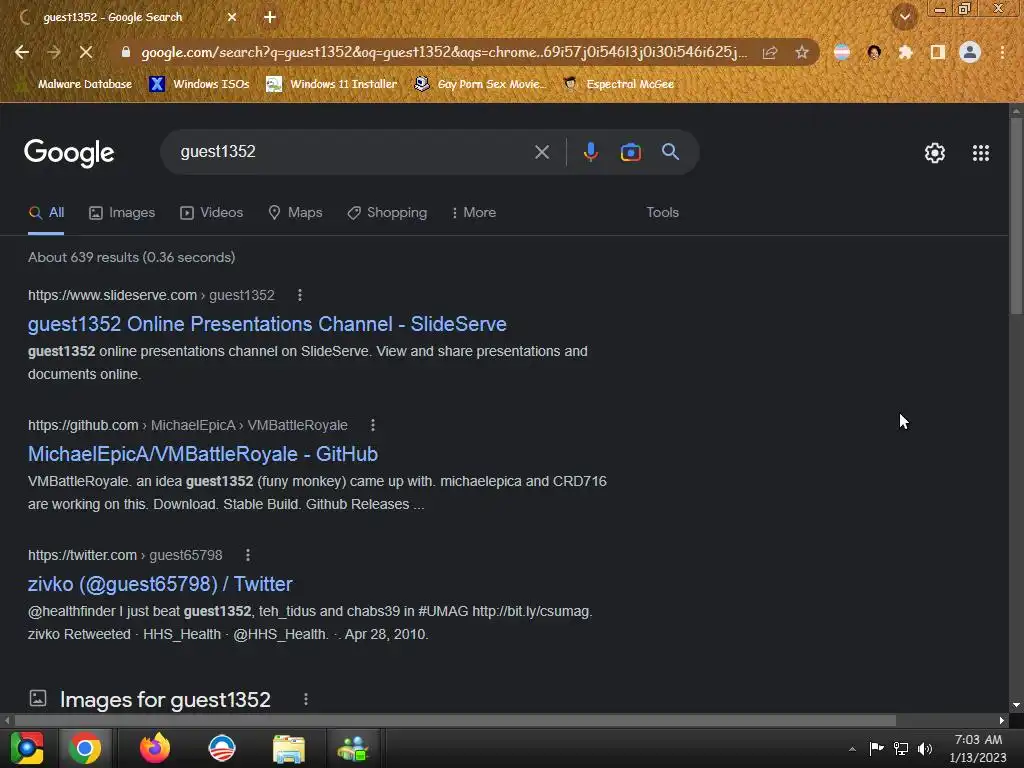Open the network tray icon
This screenshot has height=768, width=1024.
(x=901, y=748)
